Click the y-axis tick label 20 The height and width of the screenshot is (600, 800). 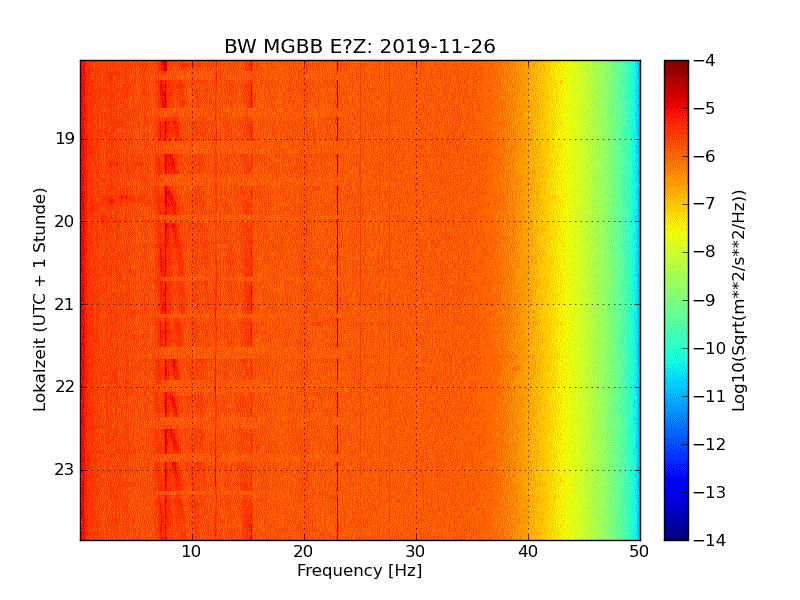pos(65,221)
